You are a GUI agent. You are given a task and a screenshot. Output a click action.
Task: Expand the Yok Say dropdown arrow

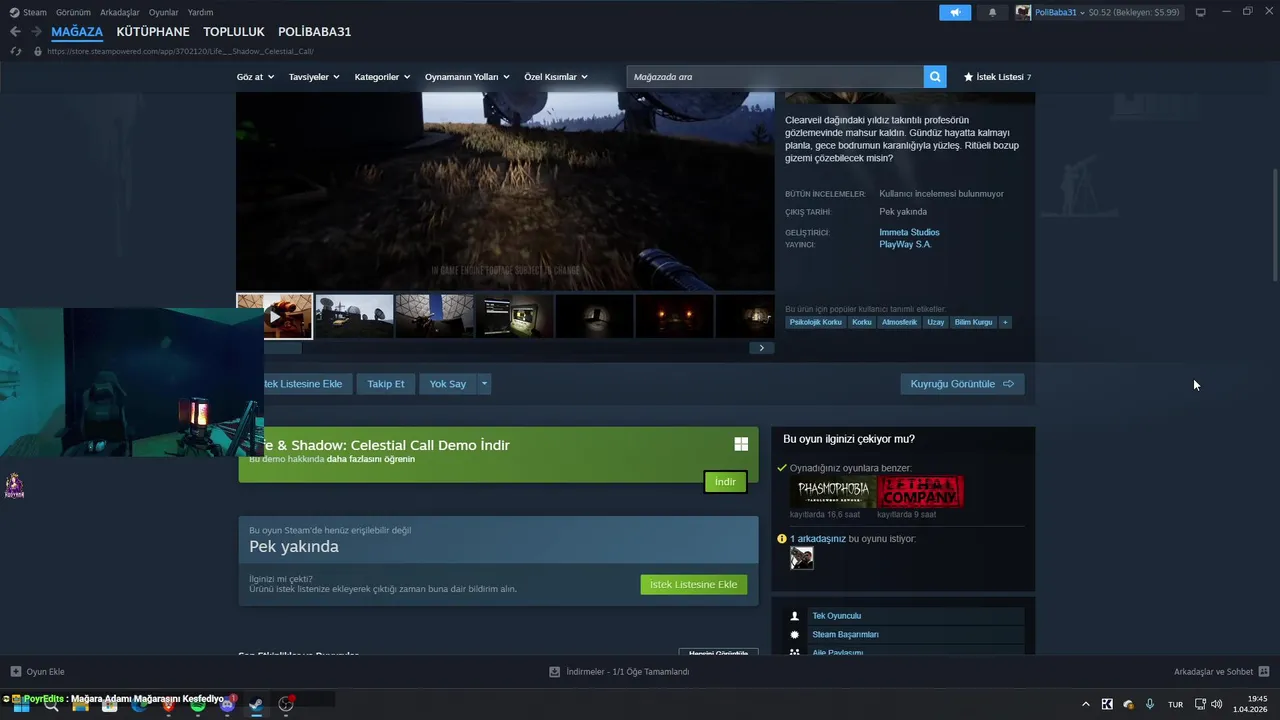tap(484, 384)
